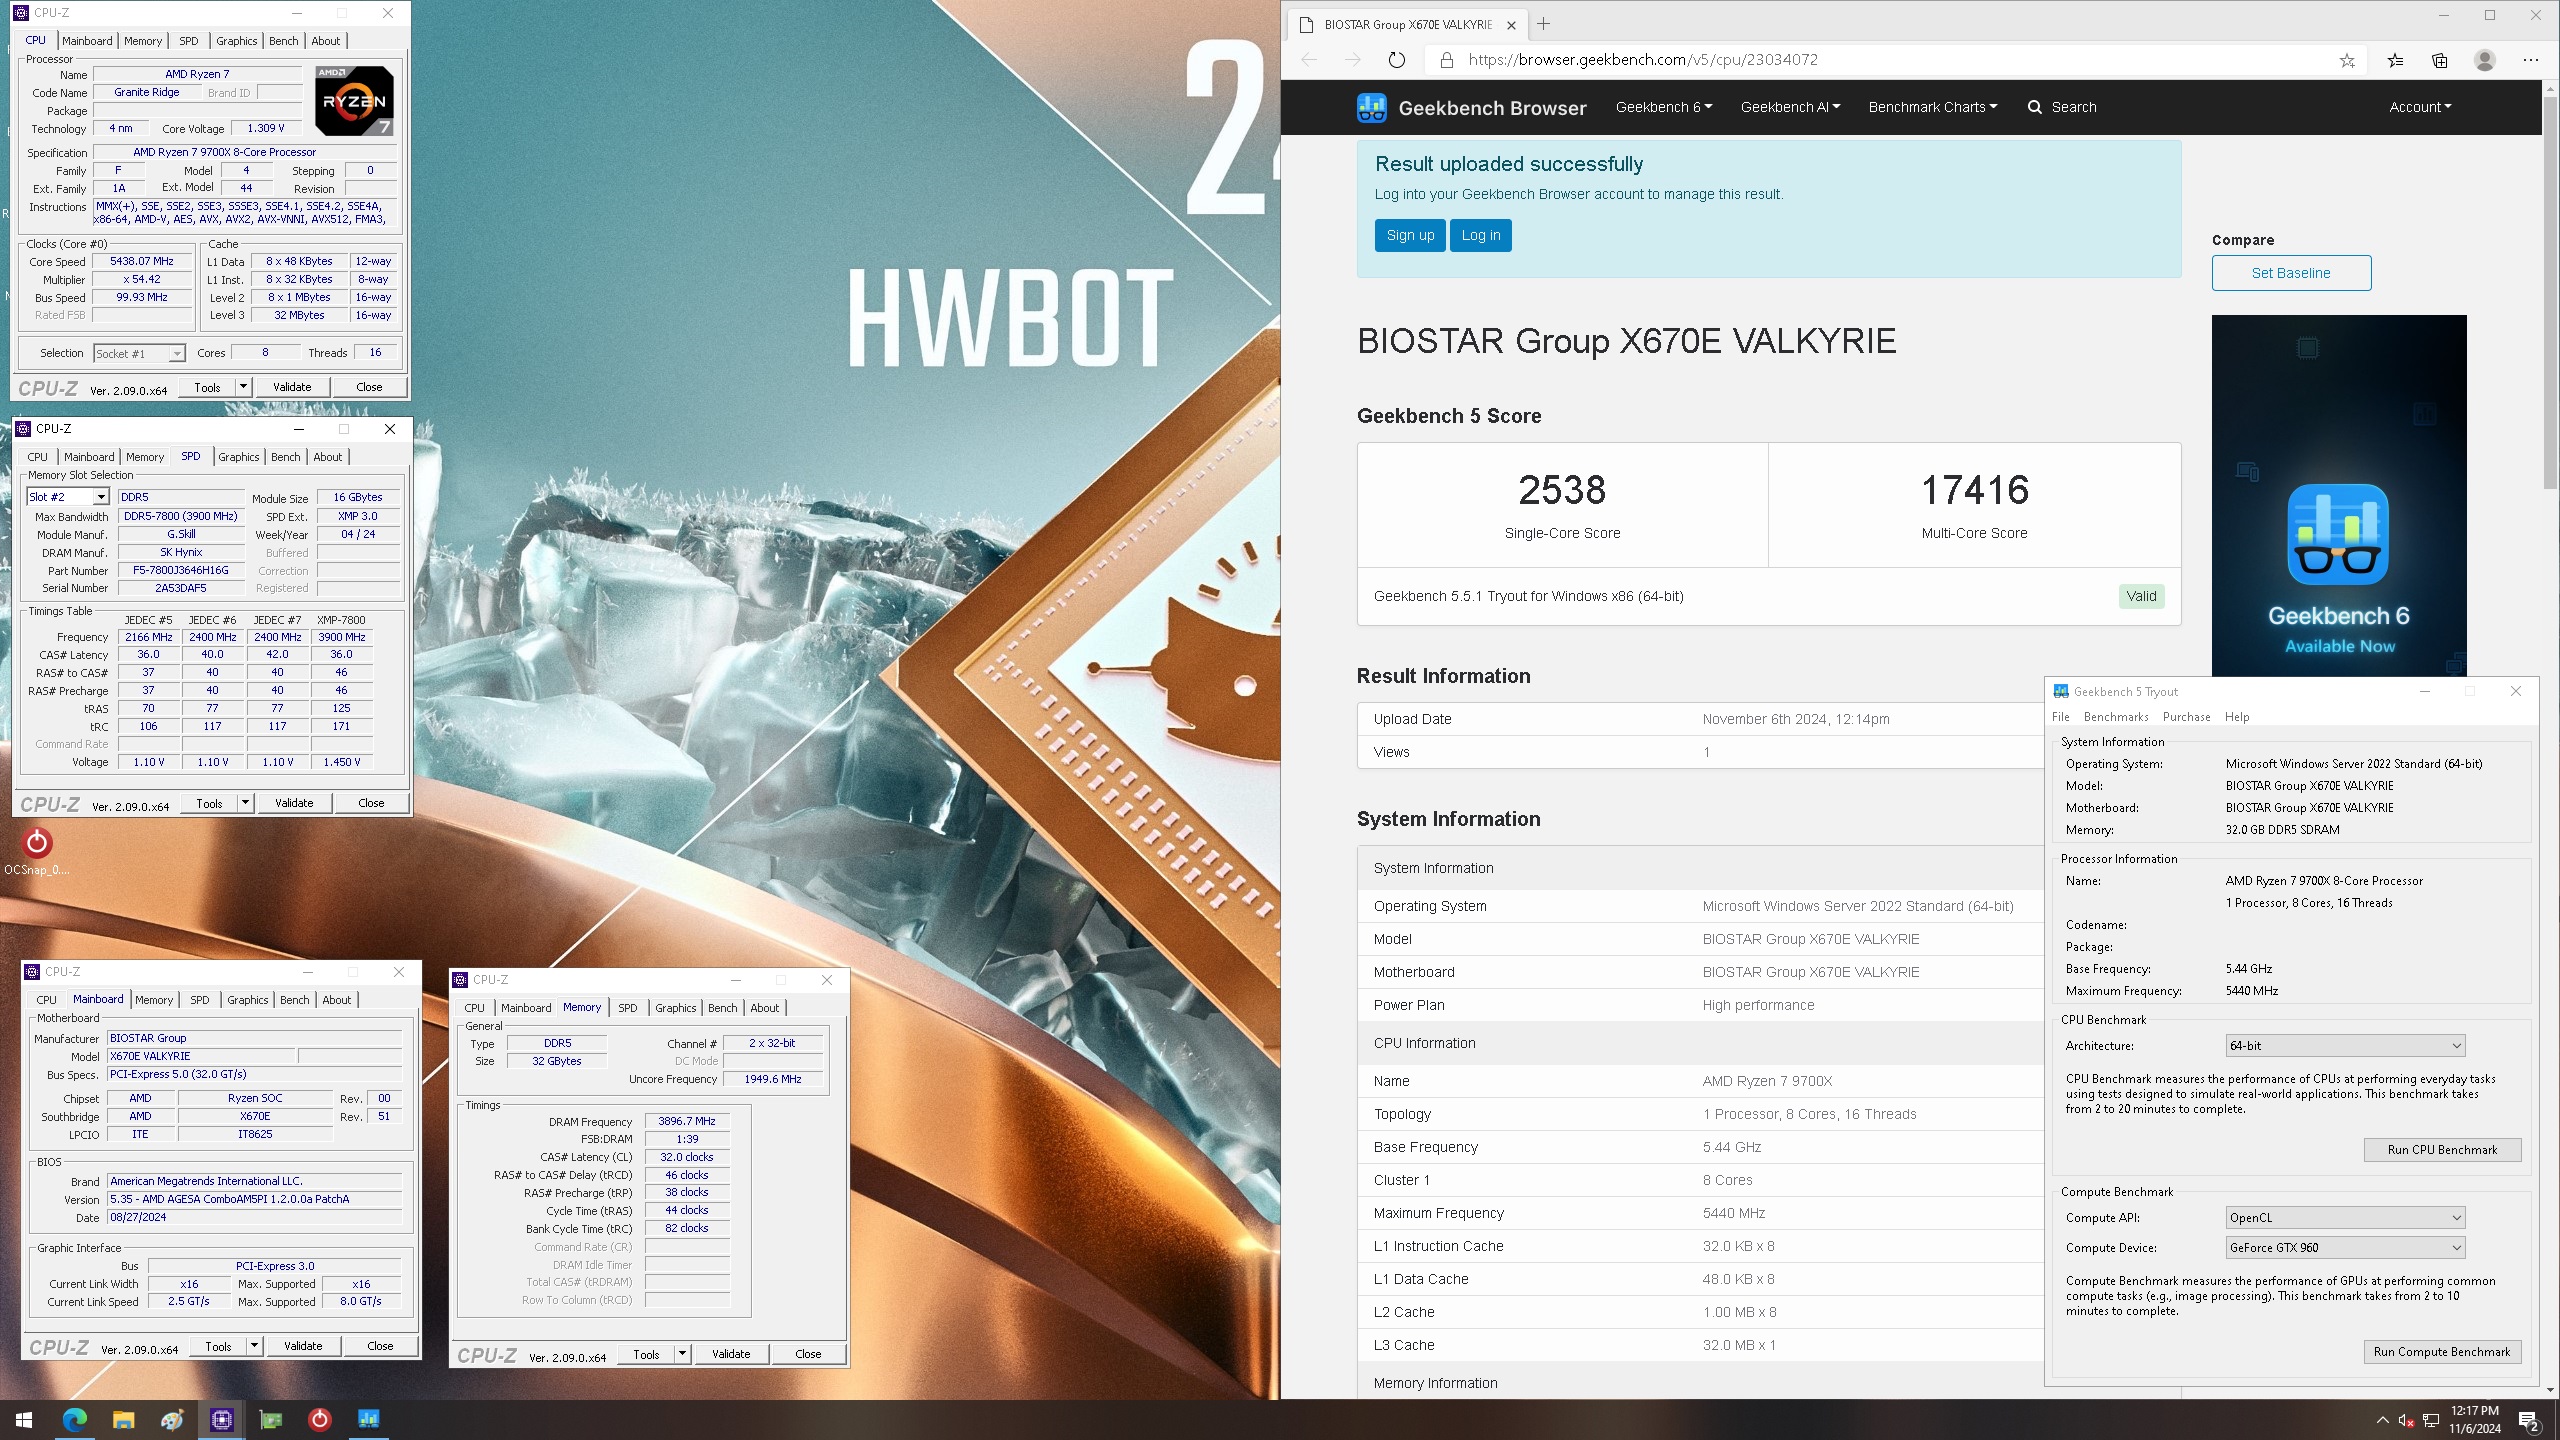This screenshot has width=2560, height=1440.
Task: Select the 2538 Single-Core Score value
Action: (x=1562, y=490)
